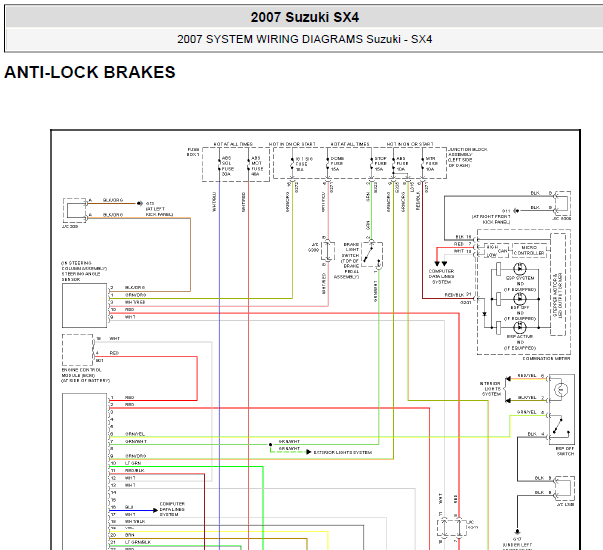Click 'COMPUTER DATA LINES SYSTEM' beside combination meter

pos(441,277)
